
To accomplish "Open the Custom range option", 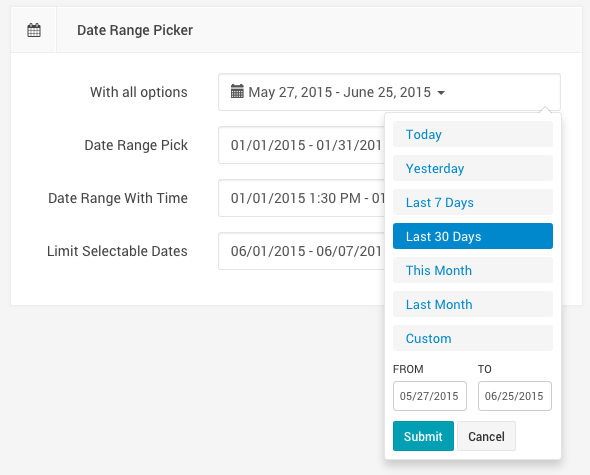I will pyautogui.click(x=473, y=338).
